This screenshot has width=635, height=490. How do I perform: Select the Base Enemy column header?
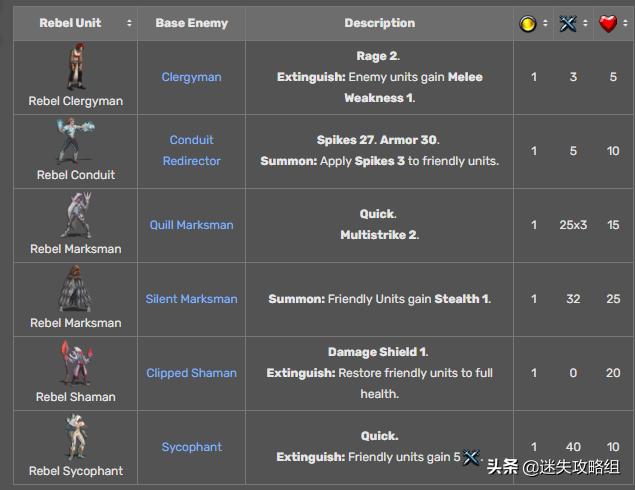tap(192, 23)
